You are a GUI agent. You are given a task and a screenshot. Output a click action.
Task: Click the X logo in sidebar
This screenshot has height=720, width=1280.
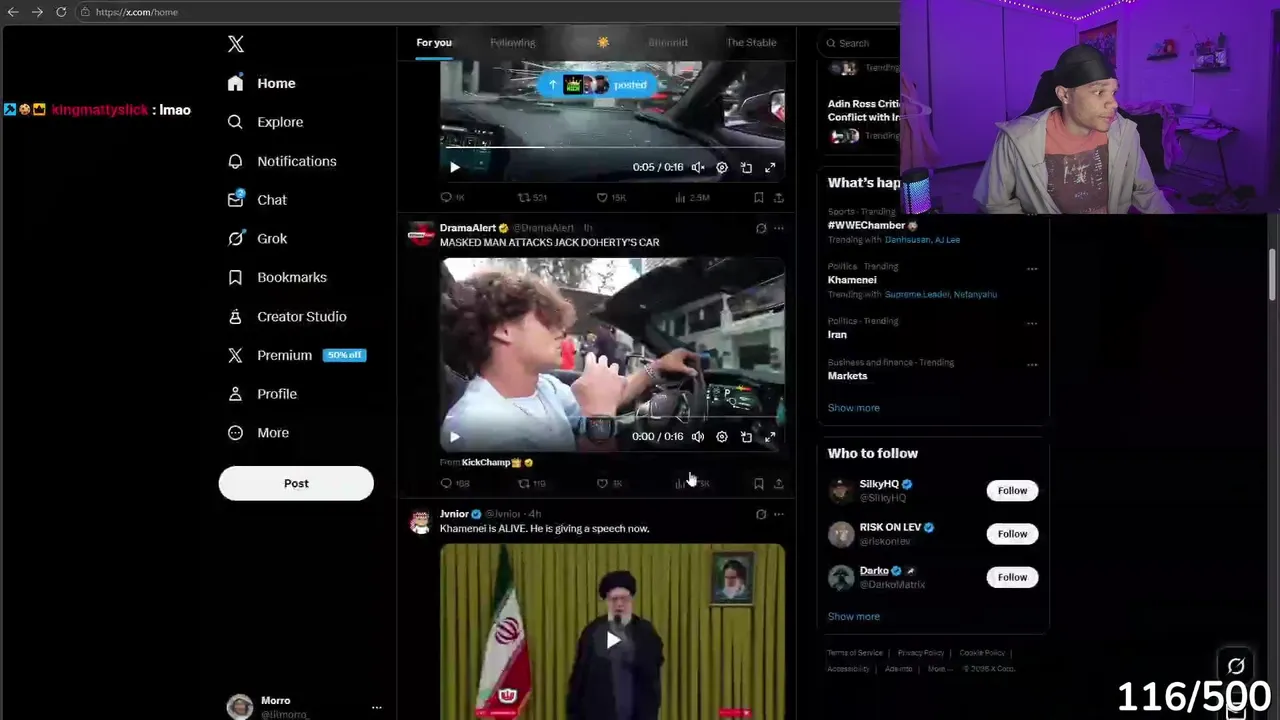click(235, 44)
